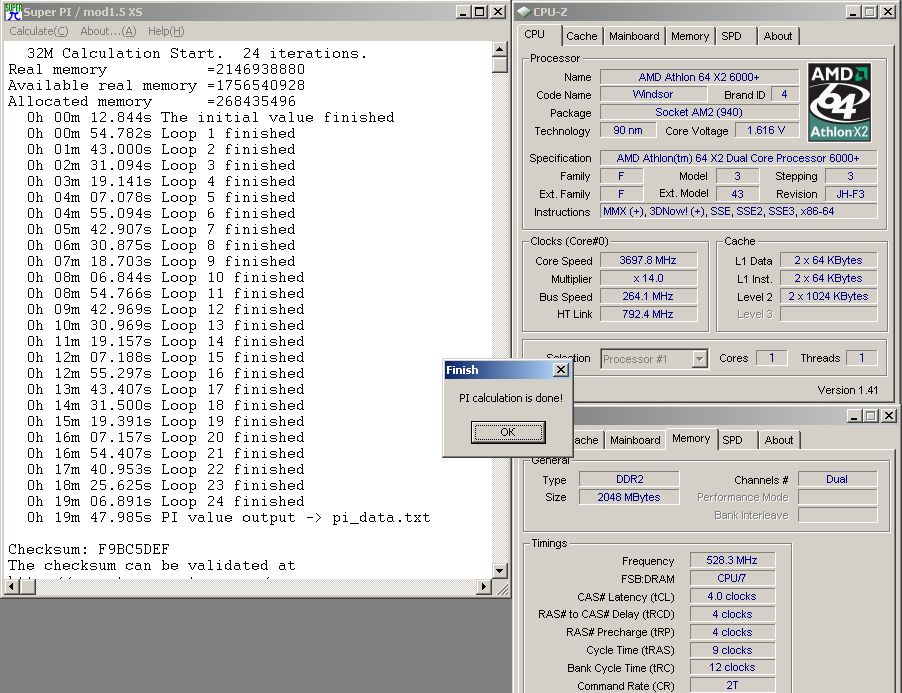Click the Super PI vertical scrollbar up arrow

(499, 49)
